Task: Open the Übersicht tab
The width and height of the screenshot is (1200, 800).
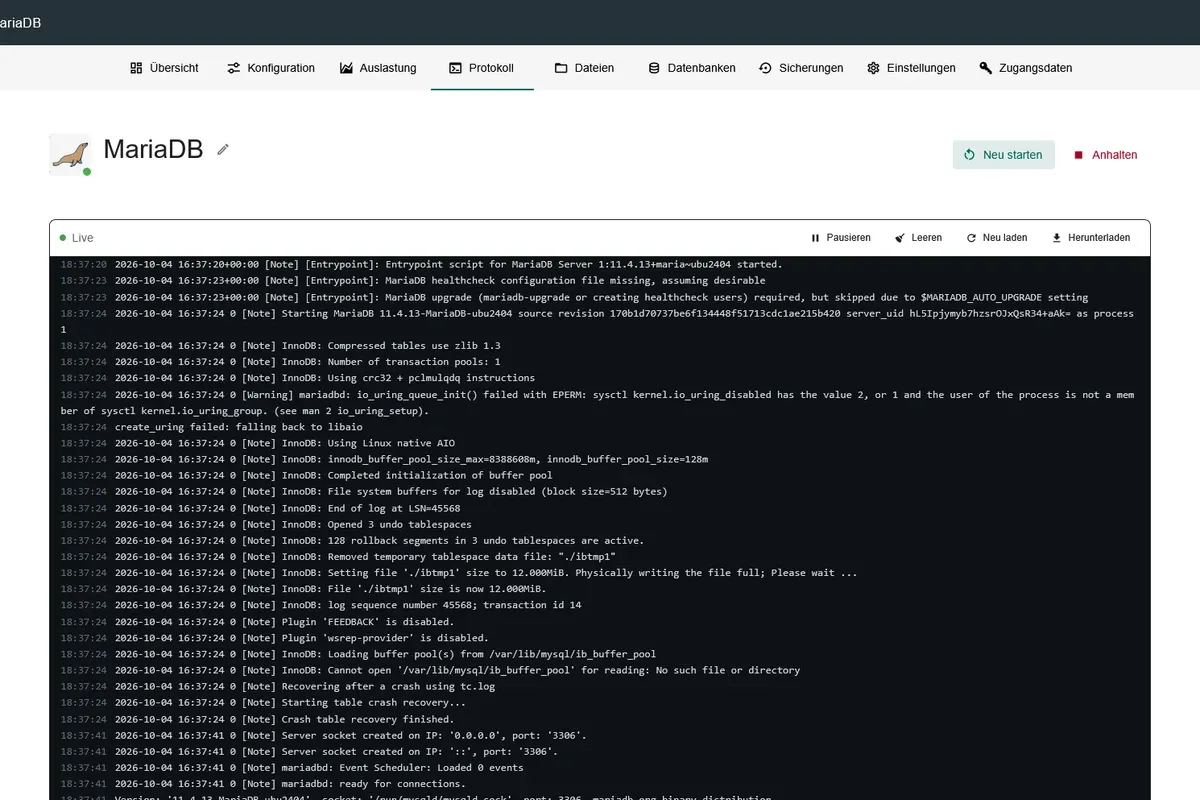Action: [164, 68]
